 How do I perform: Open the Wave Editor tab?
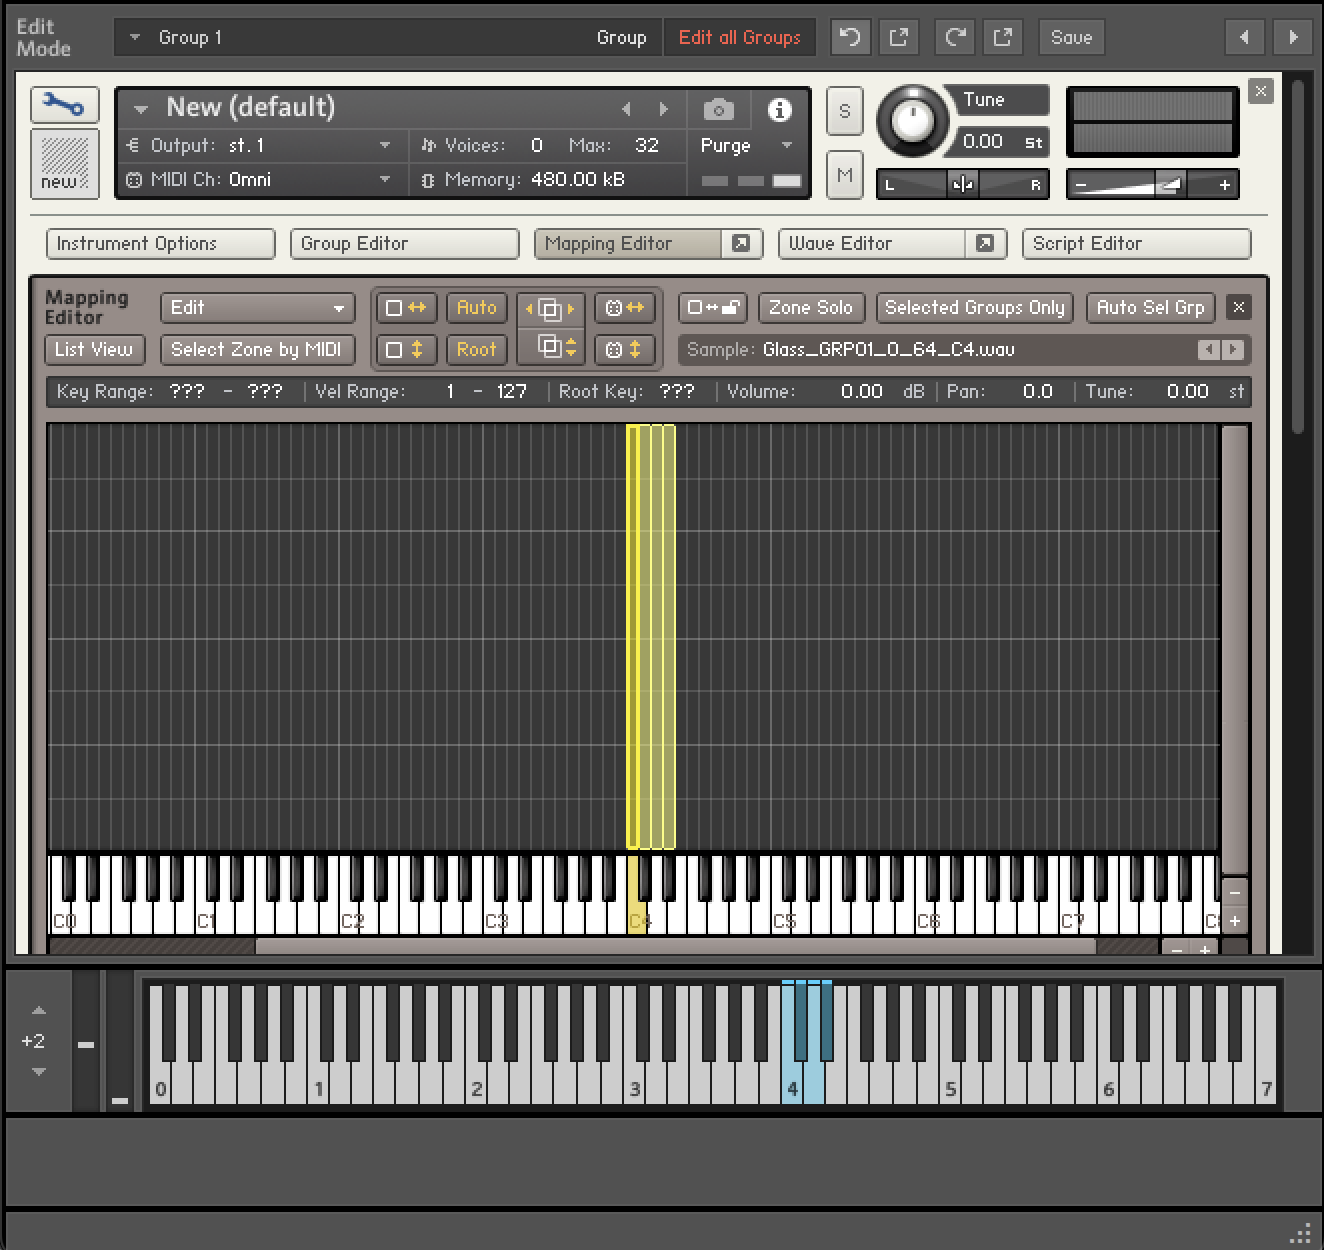pos(871,244)
